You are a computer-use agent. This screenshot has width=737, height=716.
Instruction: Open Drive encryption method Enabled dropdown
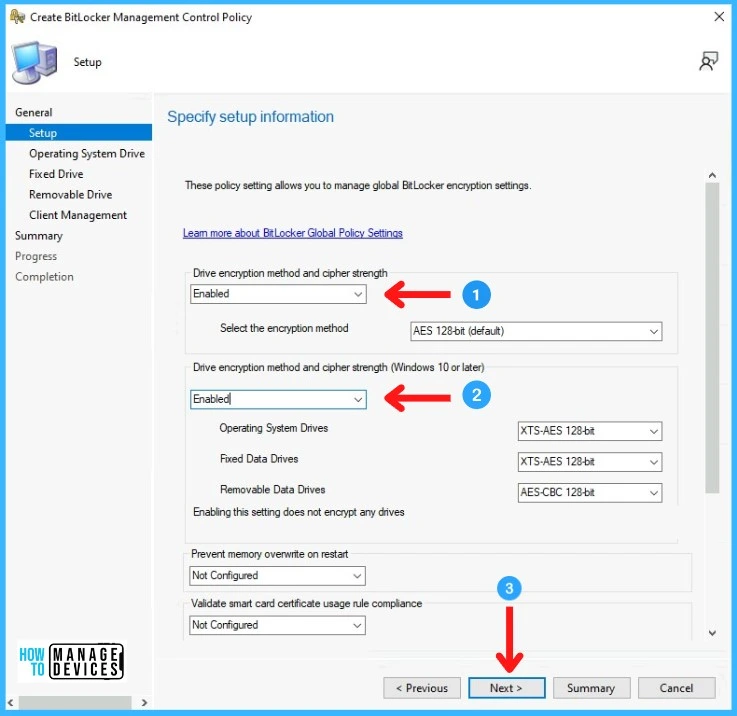pos(278,294)
